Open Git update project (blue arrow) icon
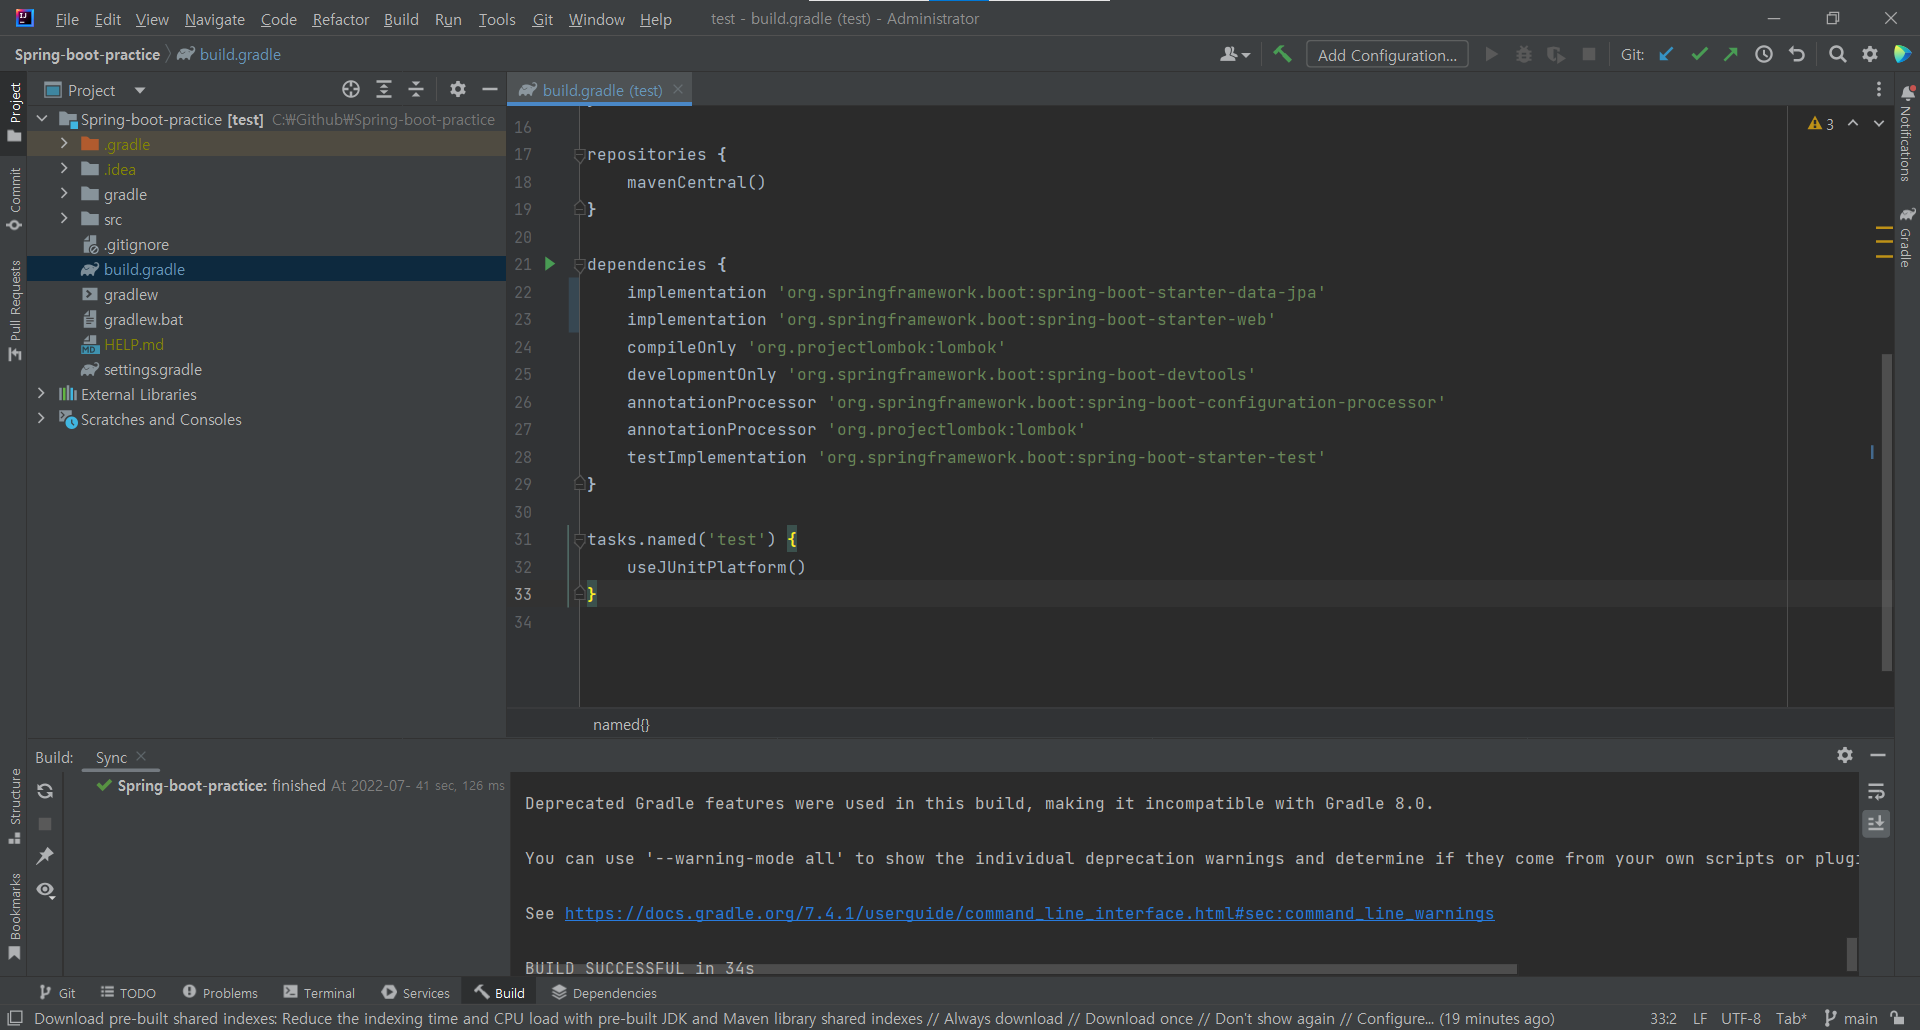 click(1666, 54)
